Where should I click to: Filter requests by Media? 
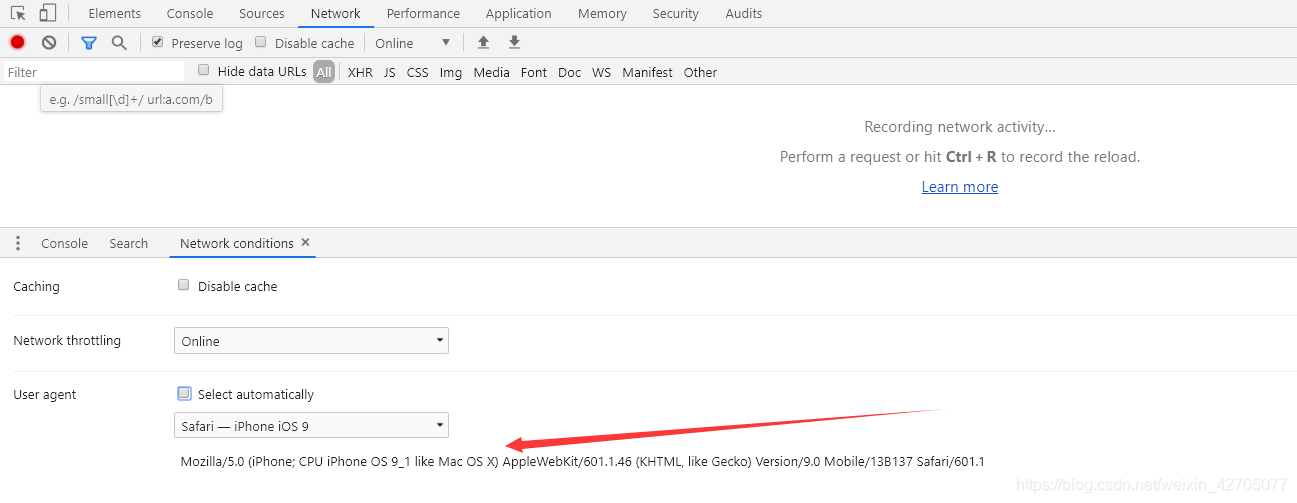(x=492, y=72)
